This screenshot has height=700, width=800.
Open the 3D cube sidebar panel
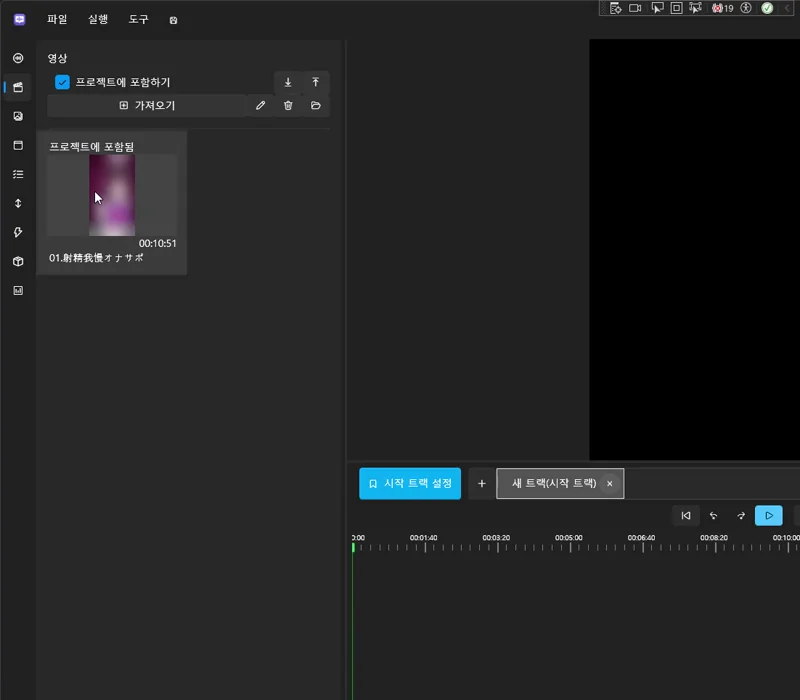point(18,261)
